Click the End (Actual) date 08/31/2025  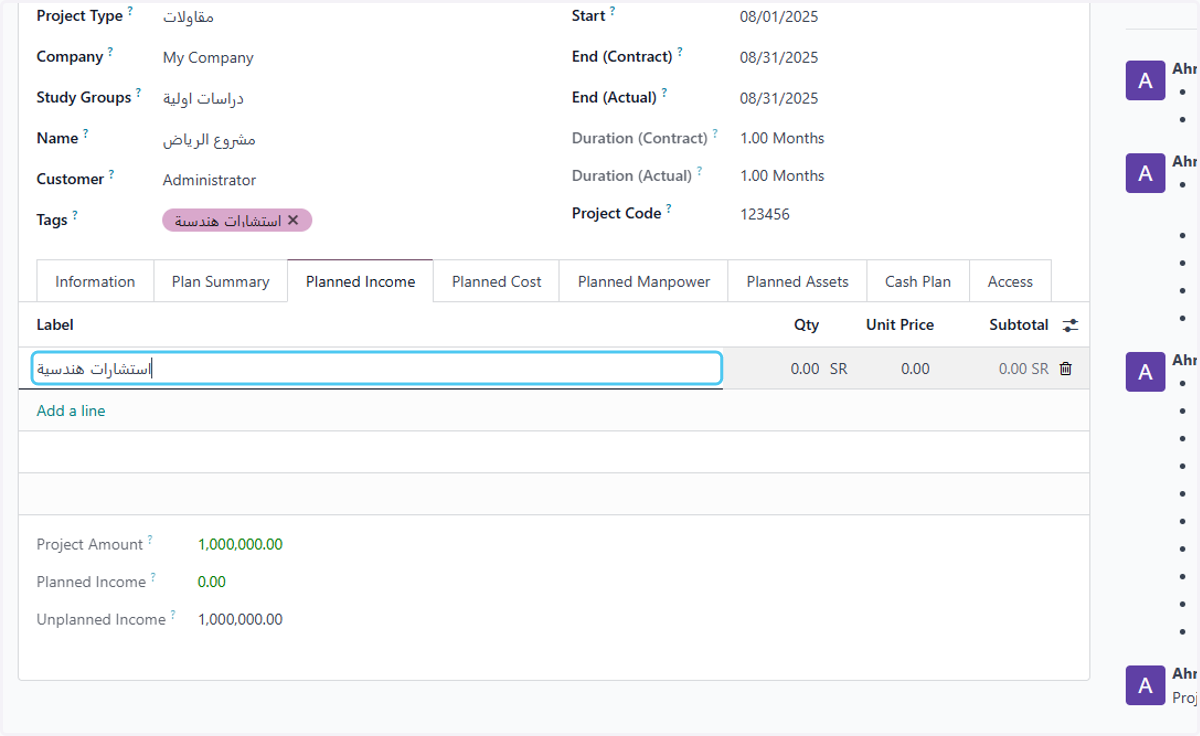click(779, 98)
